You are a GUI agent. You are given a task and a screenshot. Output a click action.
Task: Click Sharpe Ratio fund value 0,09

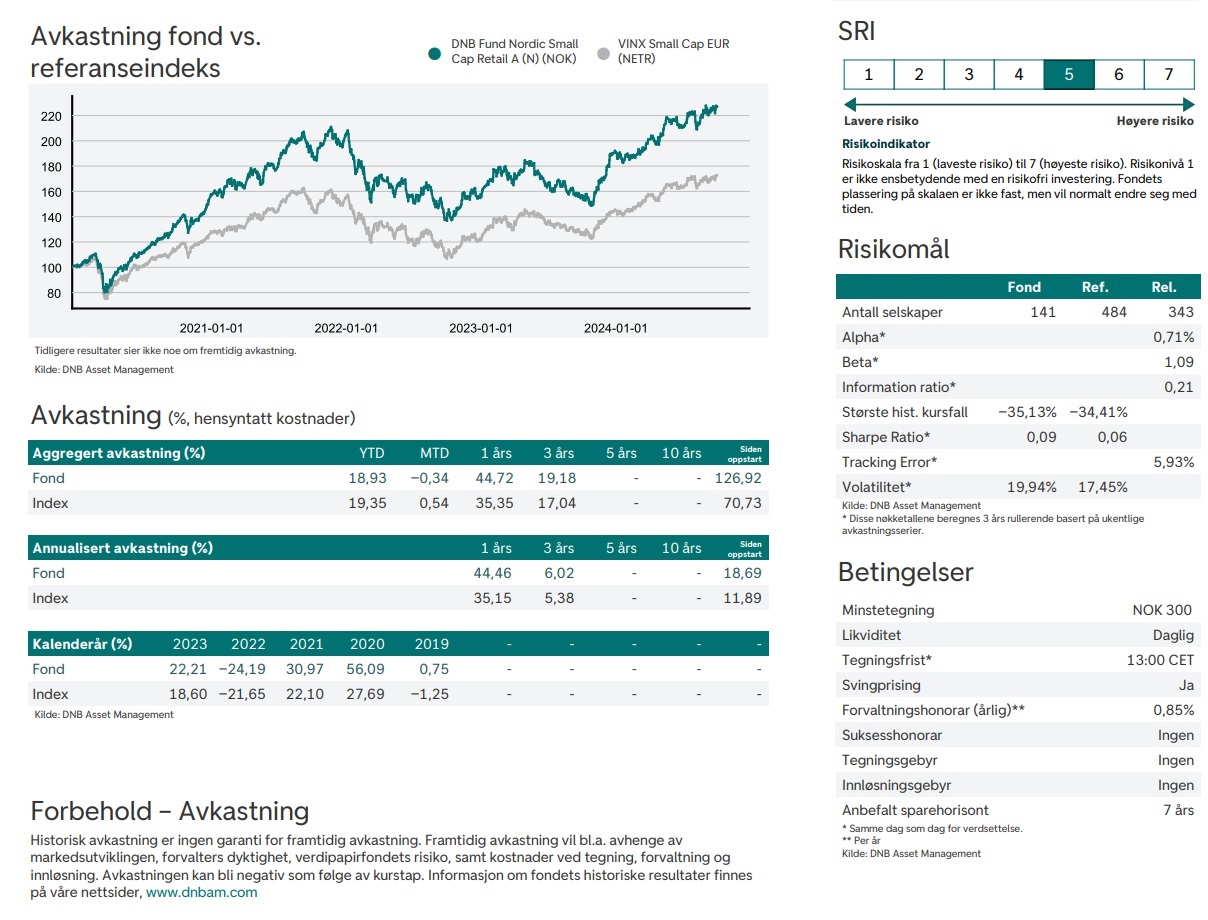(1042, 437)
